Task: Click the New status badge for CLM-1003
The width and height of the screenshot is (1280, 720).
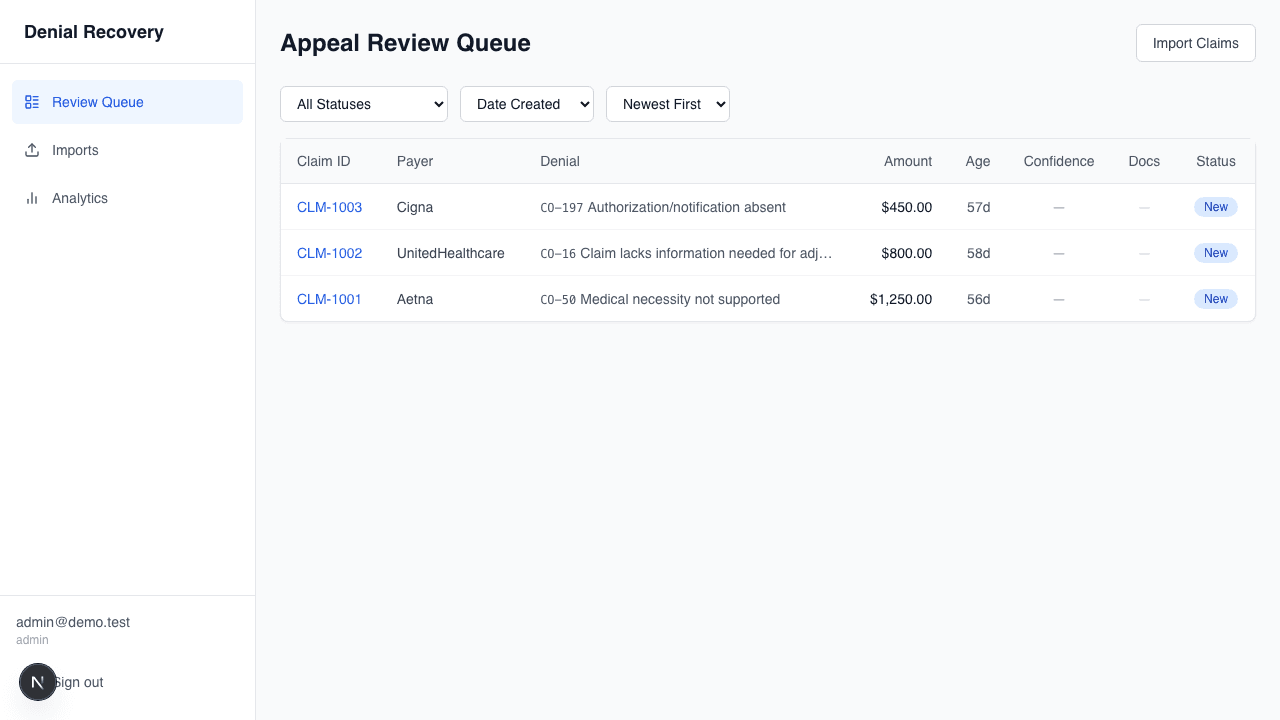Action: [1215, 207]
